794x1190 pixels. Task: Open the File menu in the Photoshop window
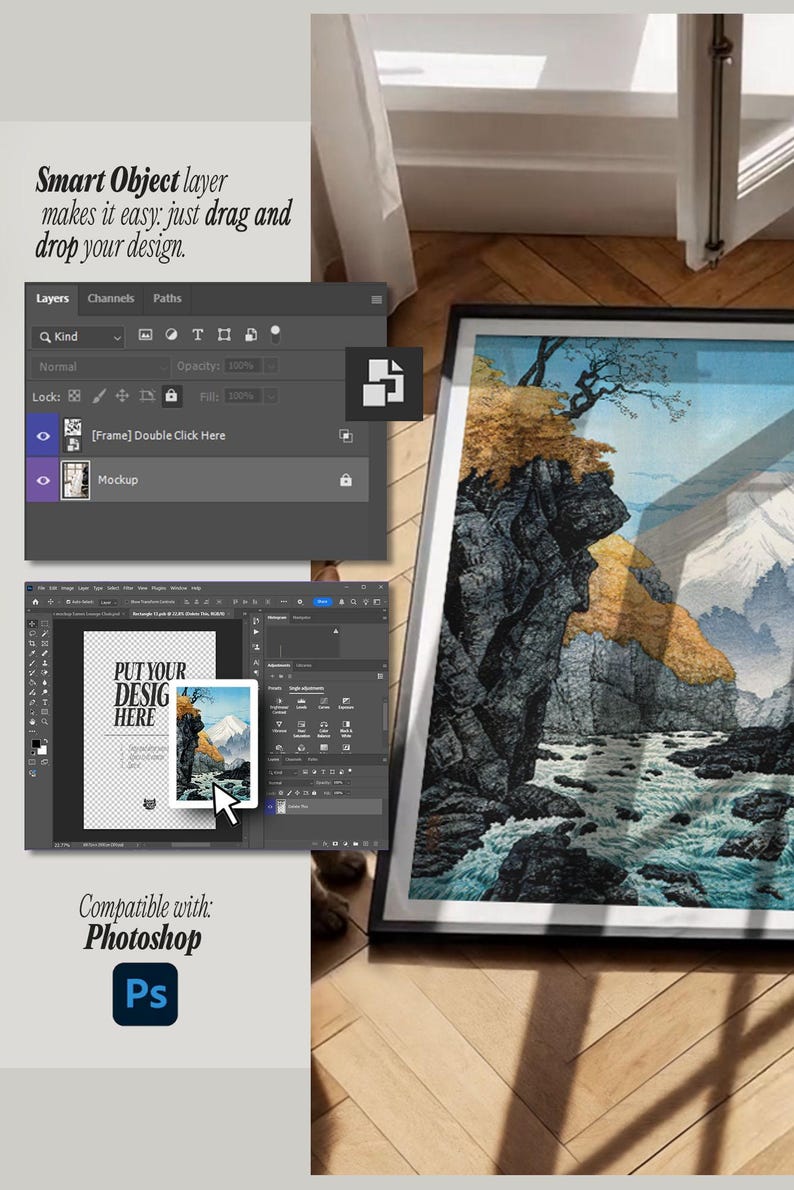pos(41,588)
